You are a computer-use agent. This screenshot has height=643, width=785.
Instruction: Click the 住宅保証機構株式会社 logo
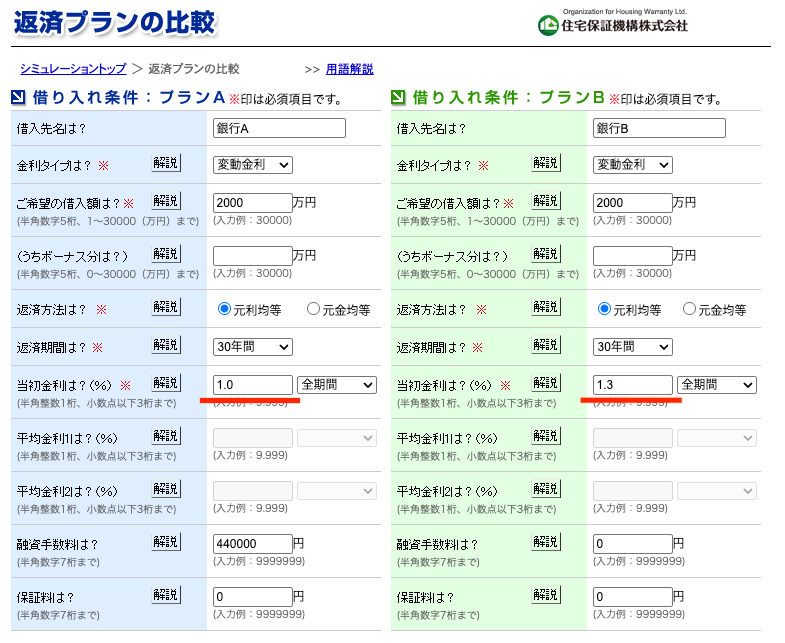coord(612,24)
